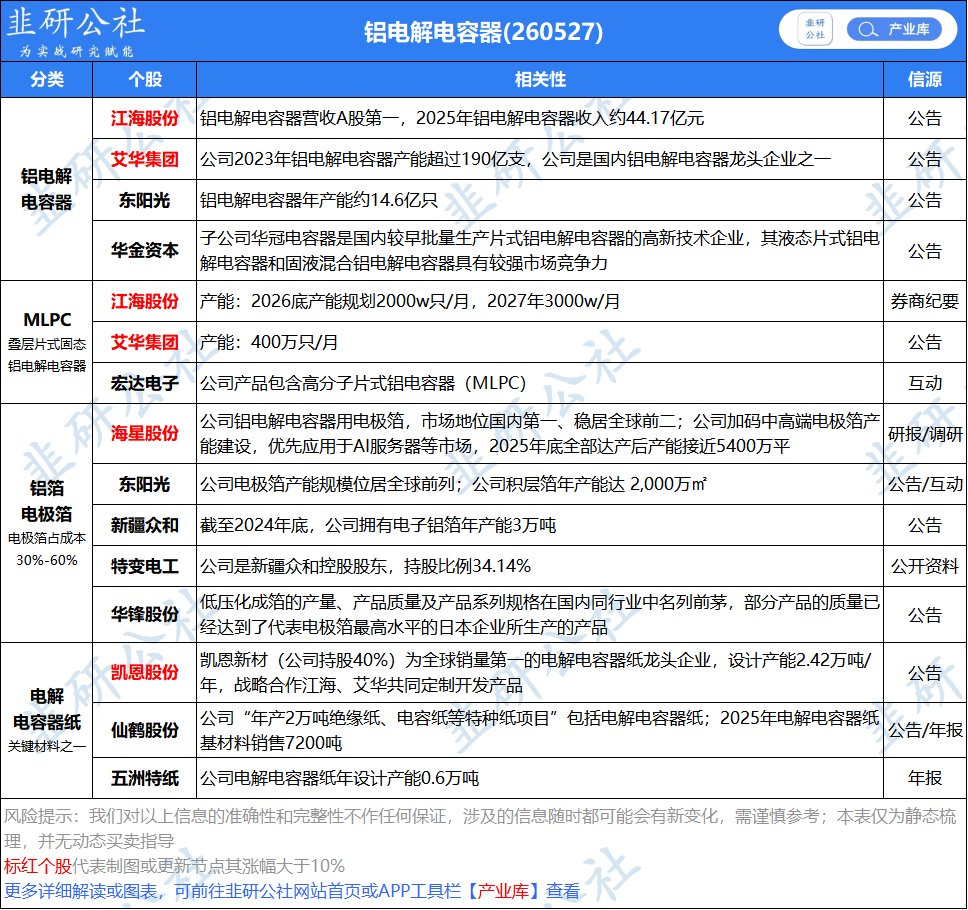
Task: Click 公告/互动 source cell
Action: (925, 485)
